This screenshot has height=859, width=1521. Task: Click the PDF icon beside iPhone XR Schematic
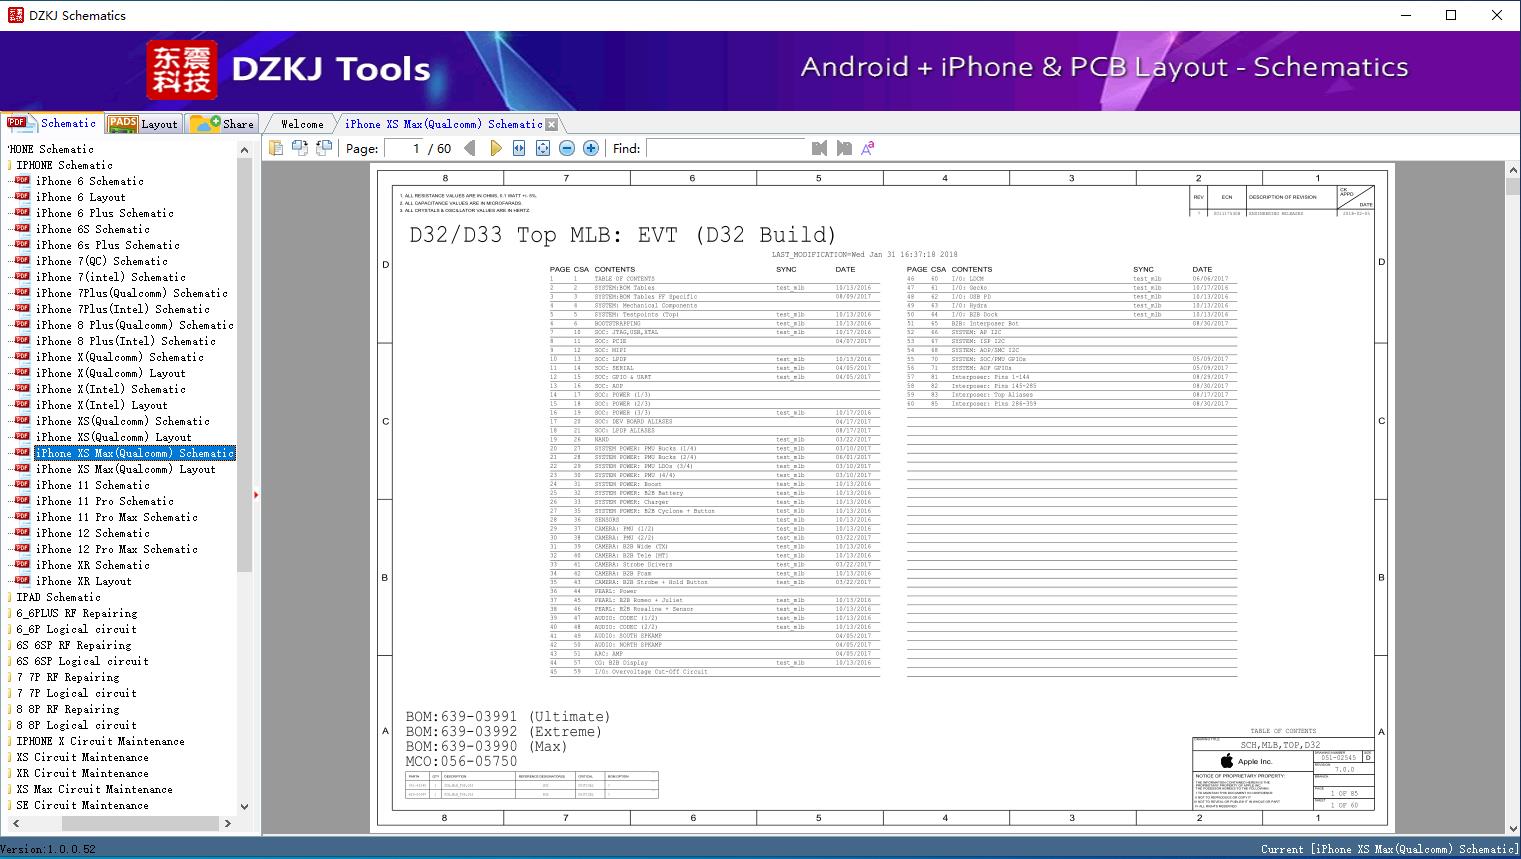click(22, 565)
